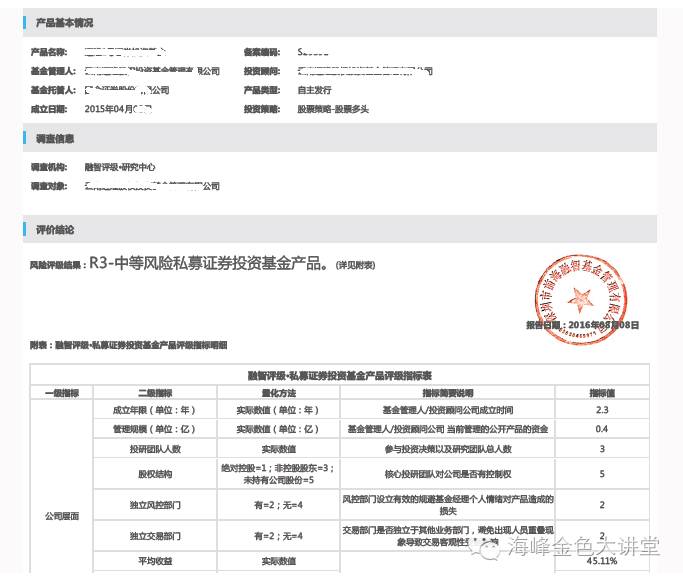Click '实际数值' in the 投研团队人数 row
The width and height of the screenshot is (683, 580).
point(278,449)
